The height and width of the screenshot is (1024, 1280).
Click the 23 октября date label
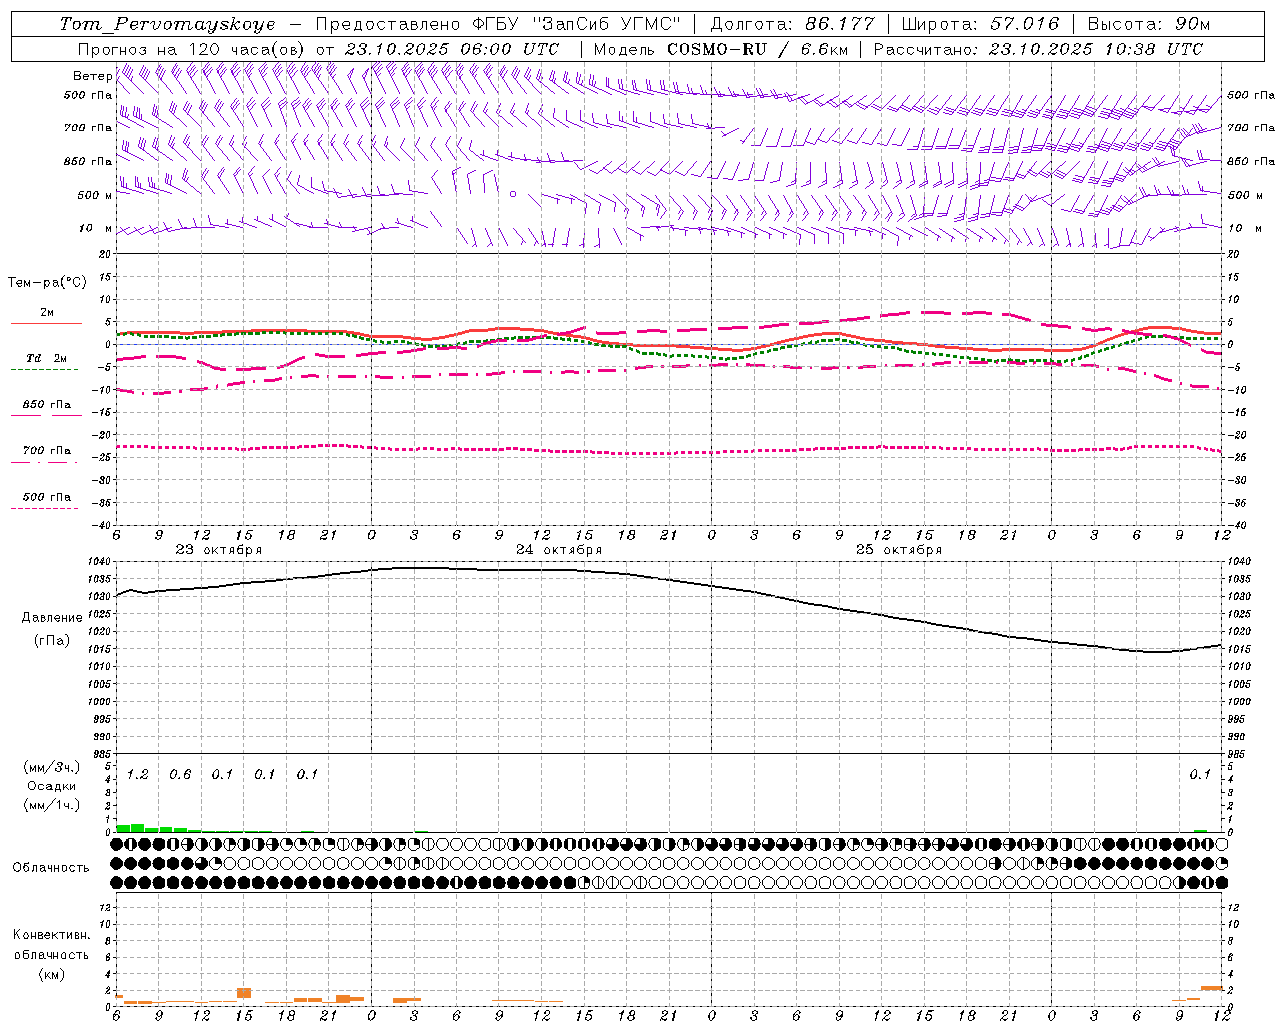(x=218, y=550)
